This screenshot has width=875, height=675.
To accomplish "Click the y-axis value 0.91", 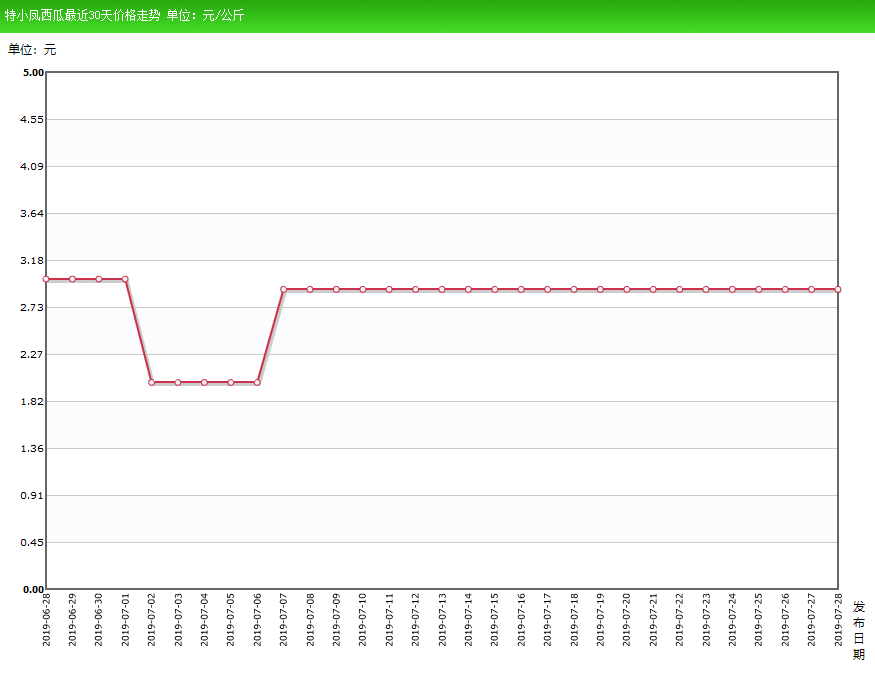I will coord(32,495).
